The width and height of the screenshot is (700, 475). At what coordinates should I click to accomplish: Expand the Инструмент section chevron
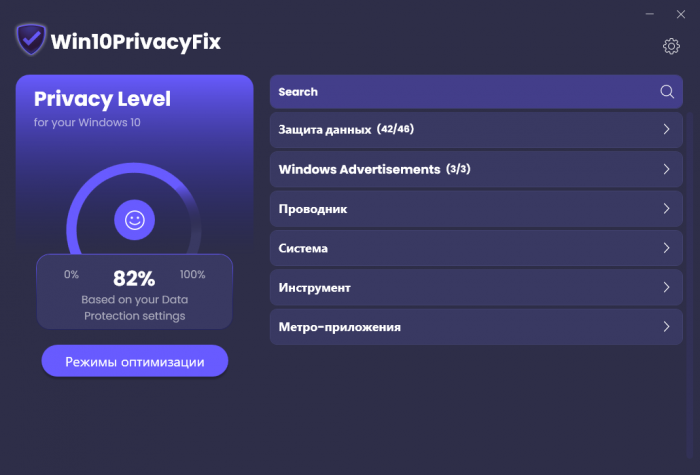pos(666,287)
